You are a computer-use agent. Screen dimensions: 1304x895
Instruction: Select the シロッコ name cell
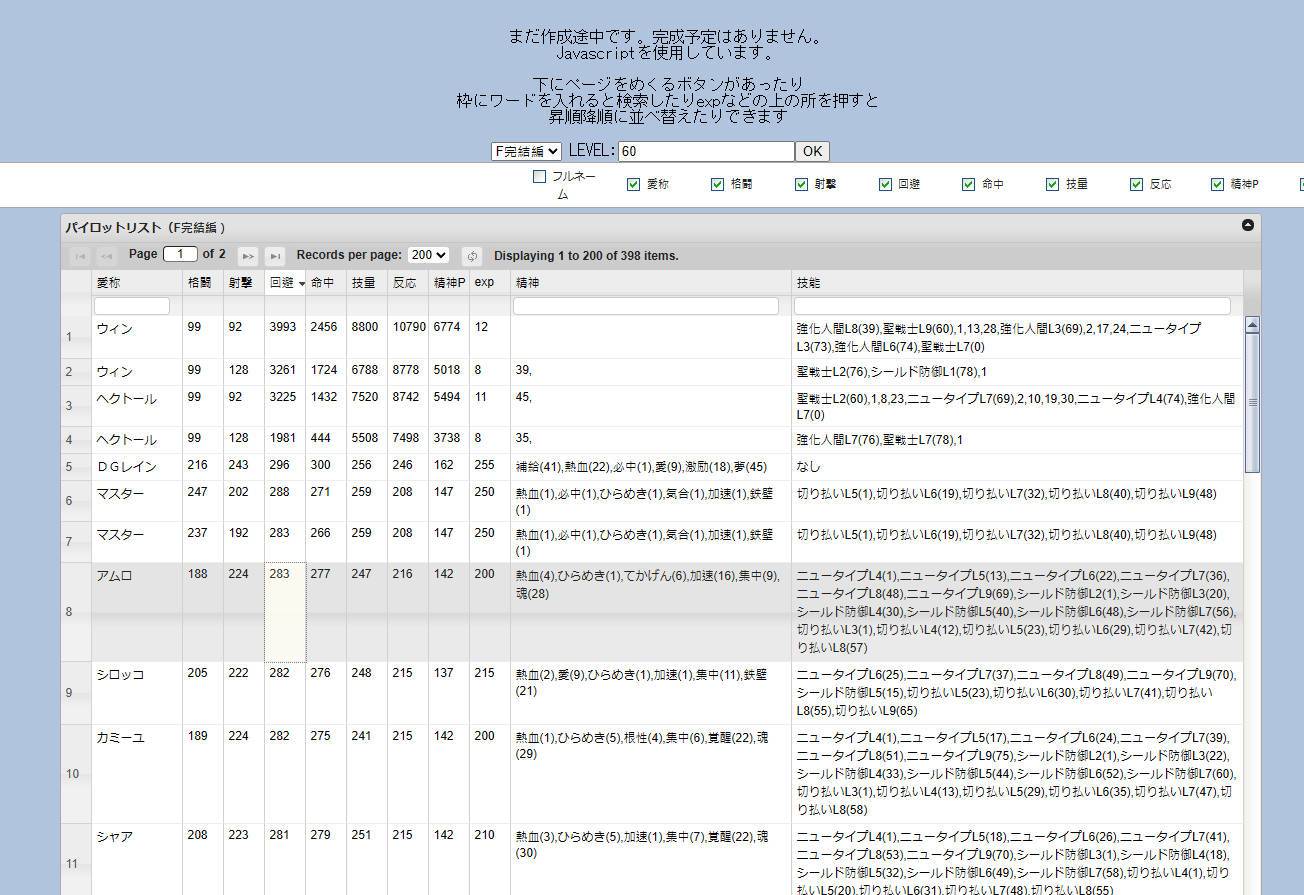point(137,693)
